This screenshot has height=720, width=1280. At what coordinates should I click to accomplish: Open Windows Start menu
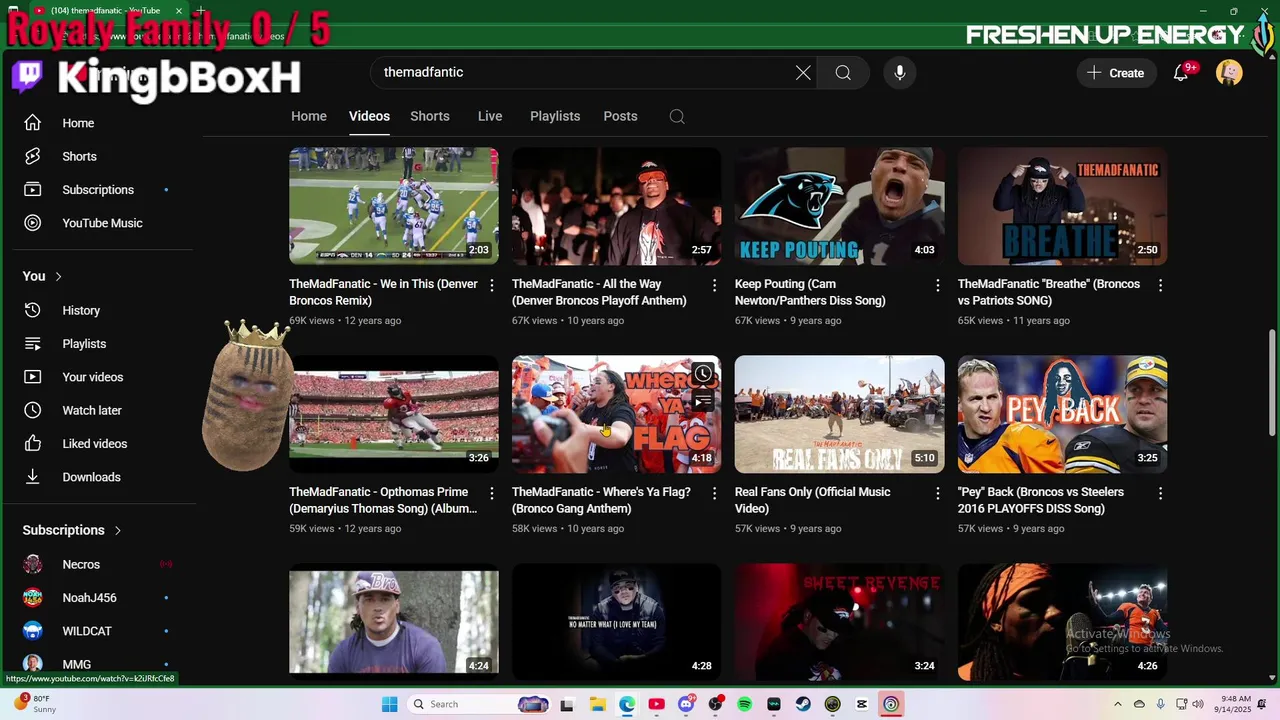pyautogui.click(x=389, y=704)
